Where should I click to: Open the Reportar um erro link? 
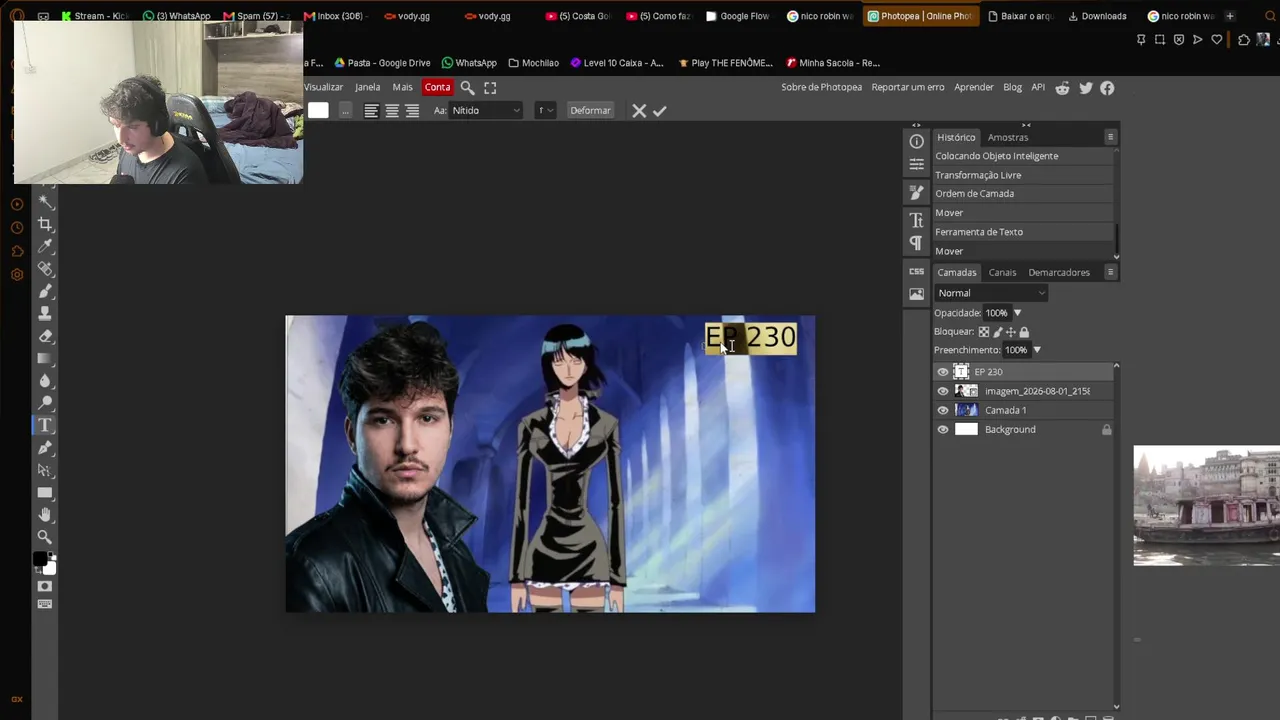[907, 88]
